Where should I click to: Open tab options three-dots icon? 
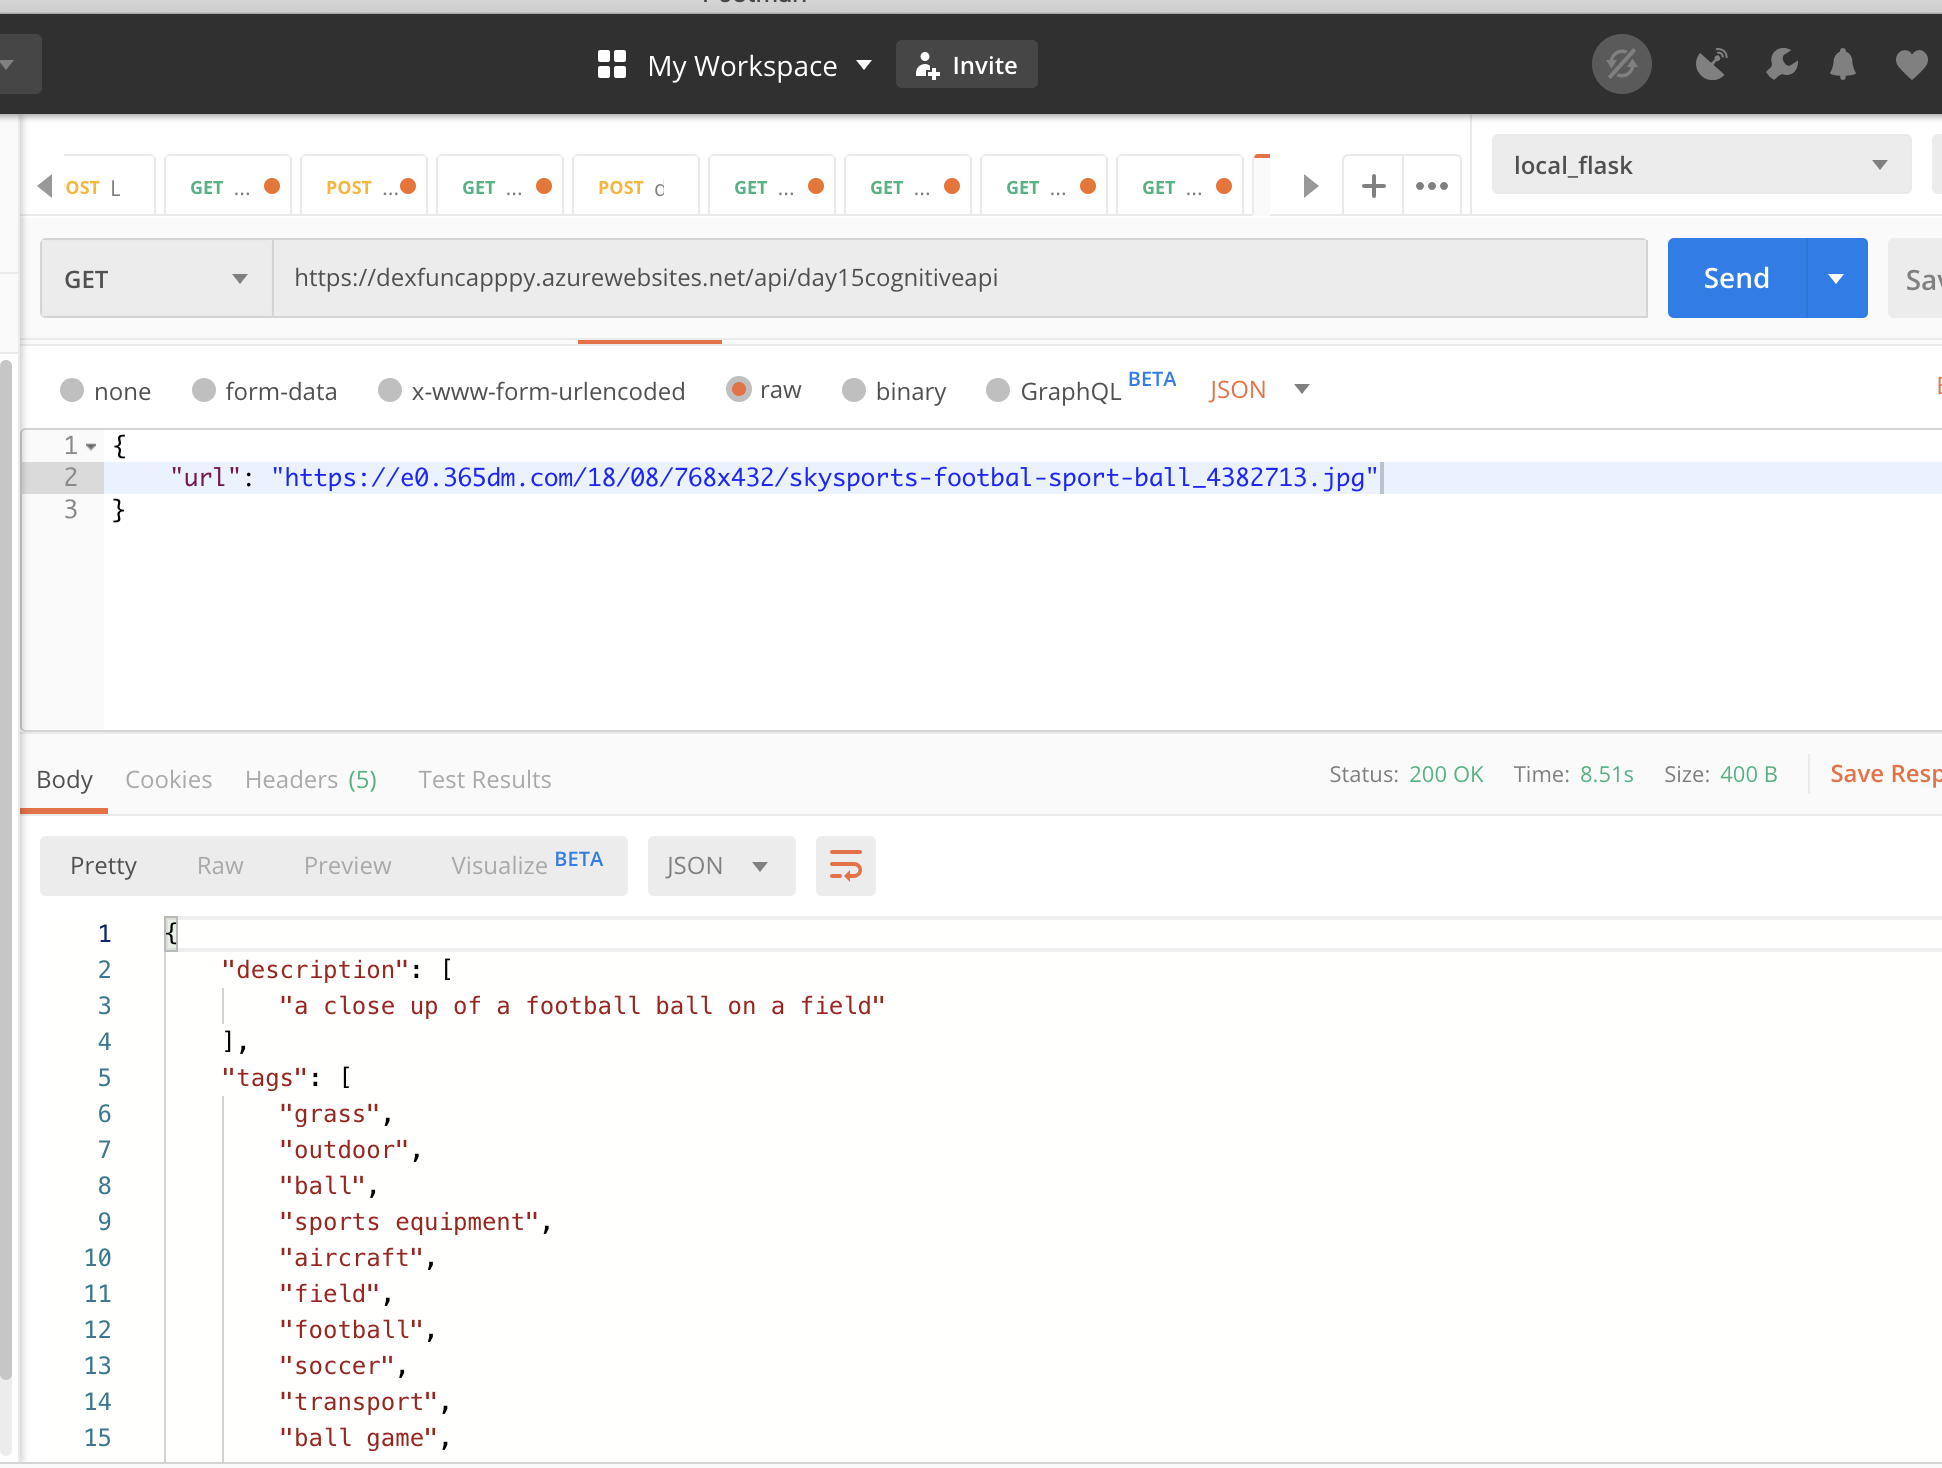click(x=1431, y=186)
